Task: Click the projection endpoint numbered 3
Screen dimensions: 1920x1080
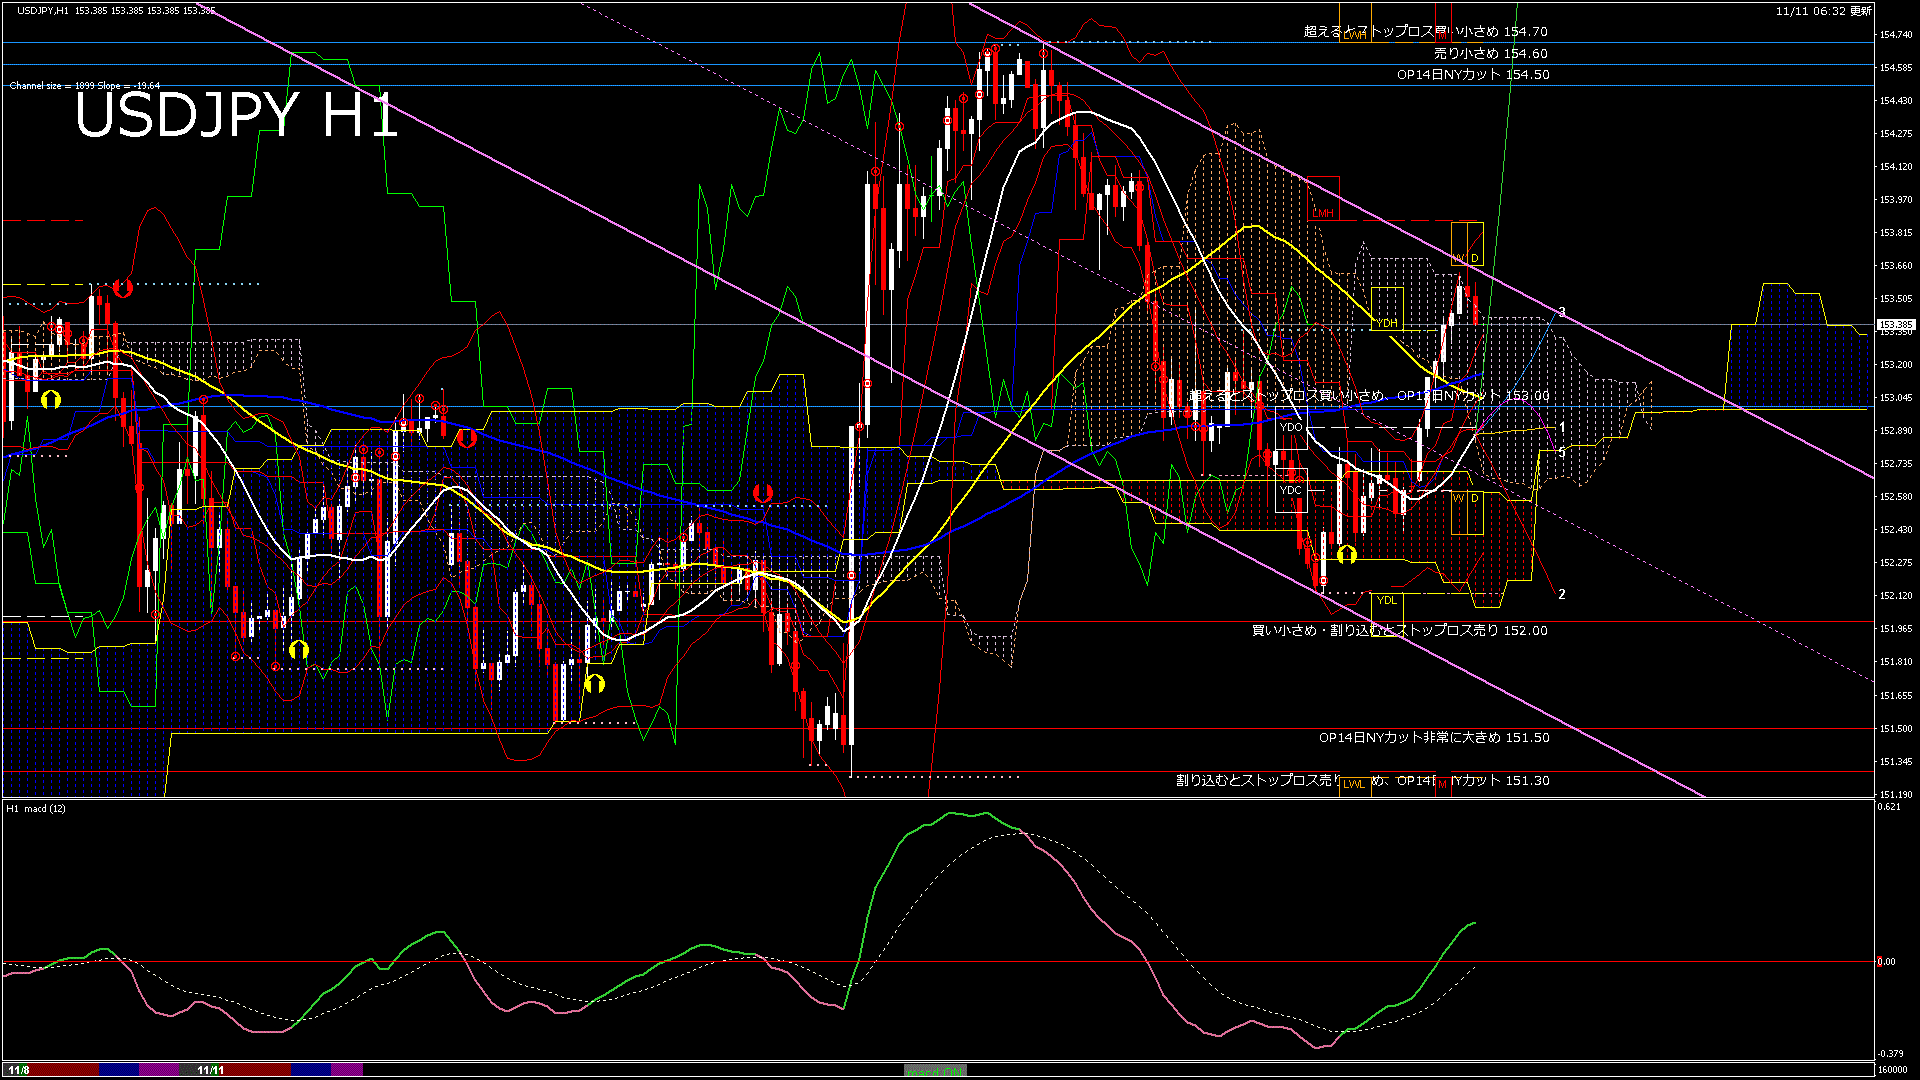Action: tap(1562, 313)
